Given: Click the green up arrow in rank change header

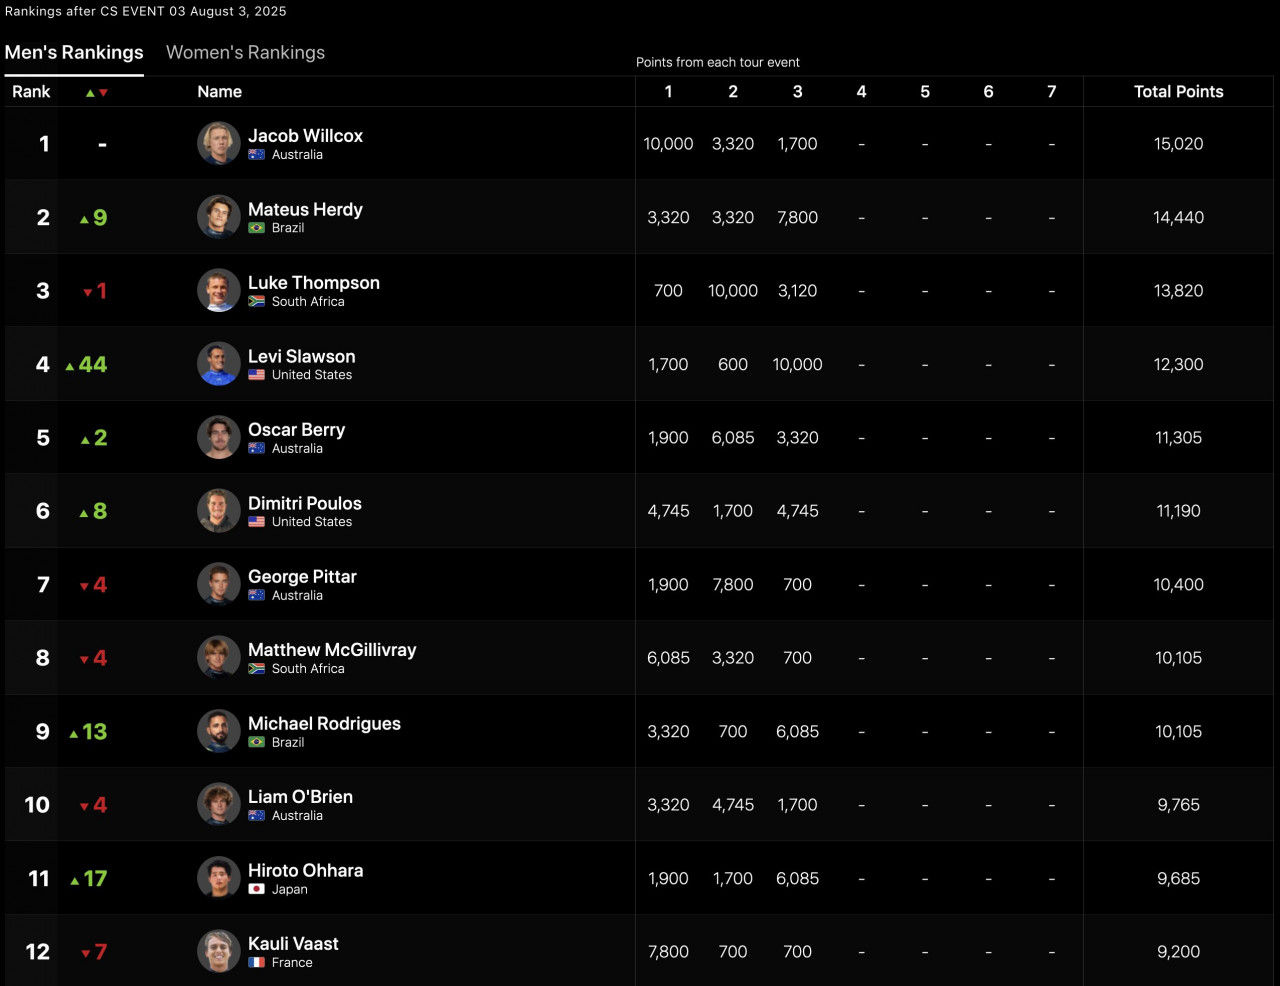Looking at the screenshot, I should point(90,92).
